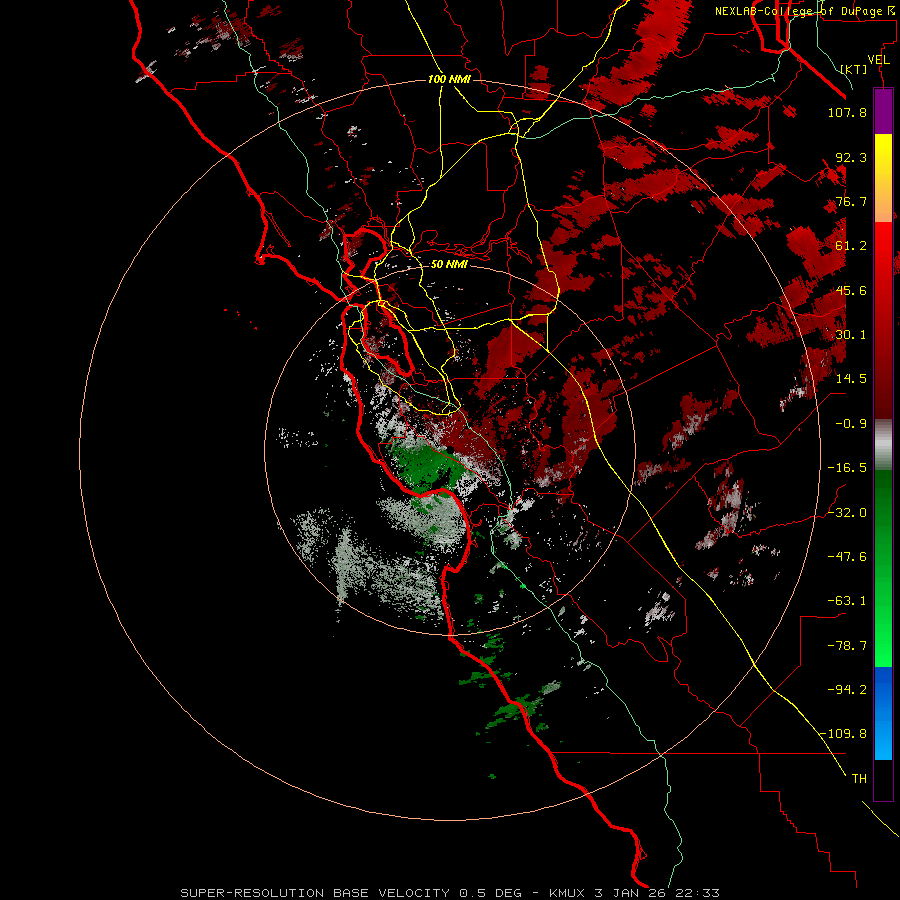Click the 30.1 scale value
This screenshot has width=900, height=900.
851,335
